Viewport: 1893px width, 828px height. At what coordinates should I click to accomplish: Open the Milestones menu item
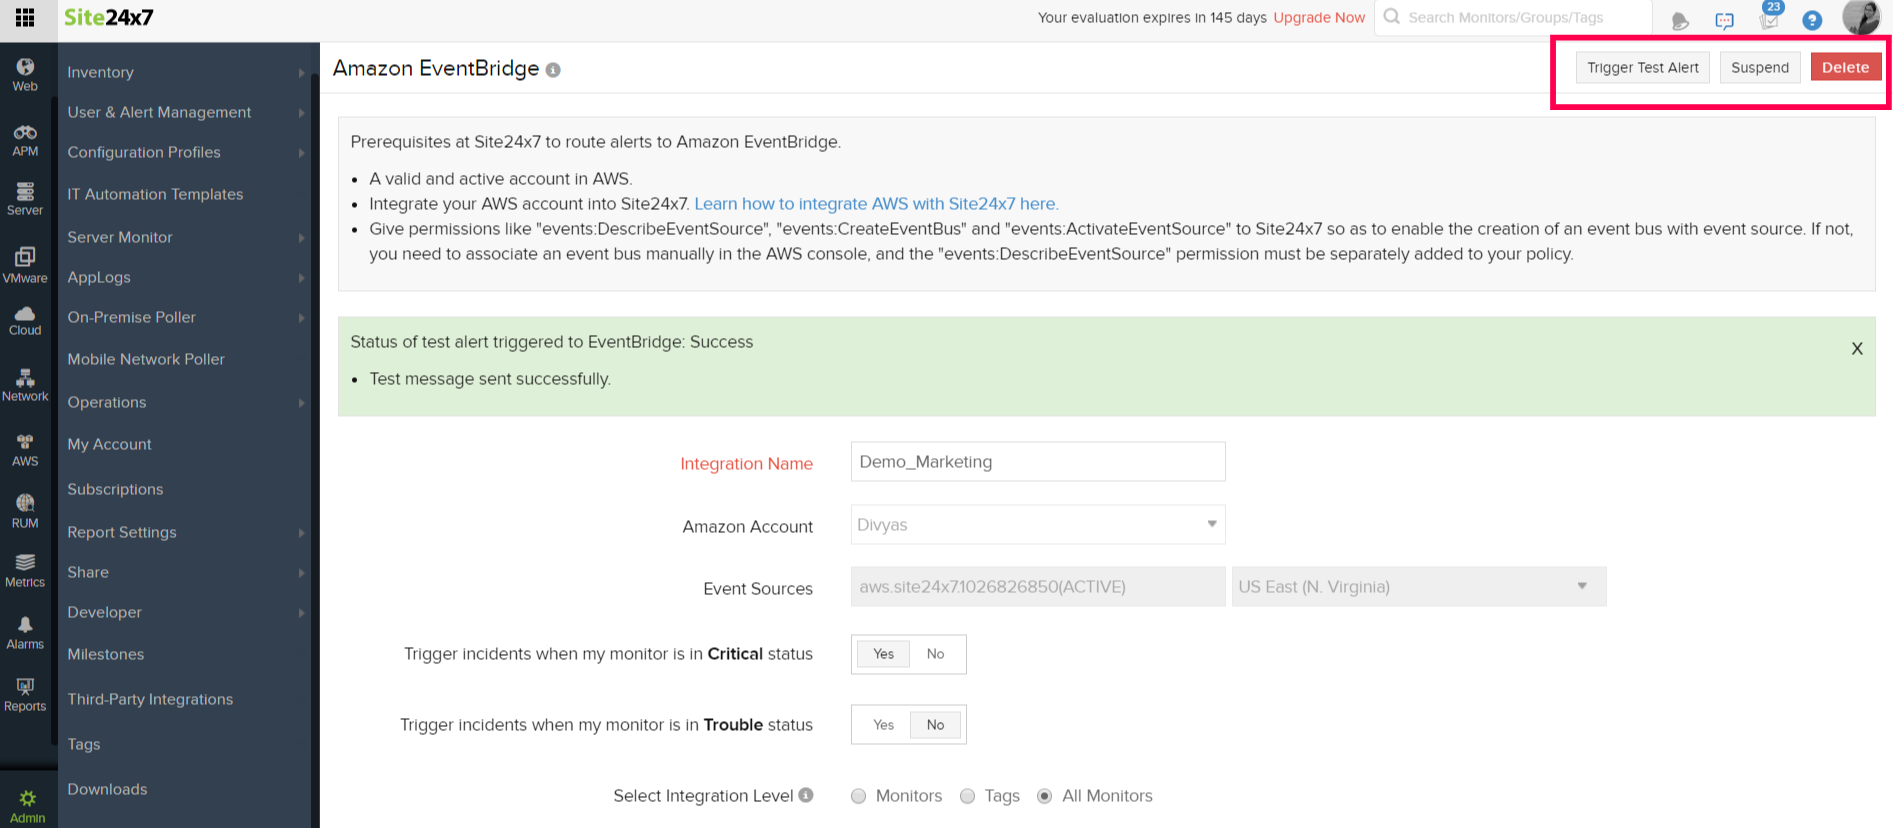coord(106,654)
